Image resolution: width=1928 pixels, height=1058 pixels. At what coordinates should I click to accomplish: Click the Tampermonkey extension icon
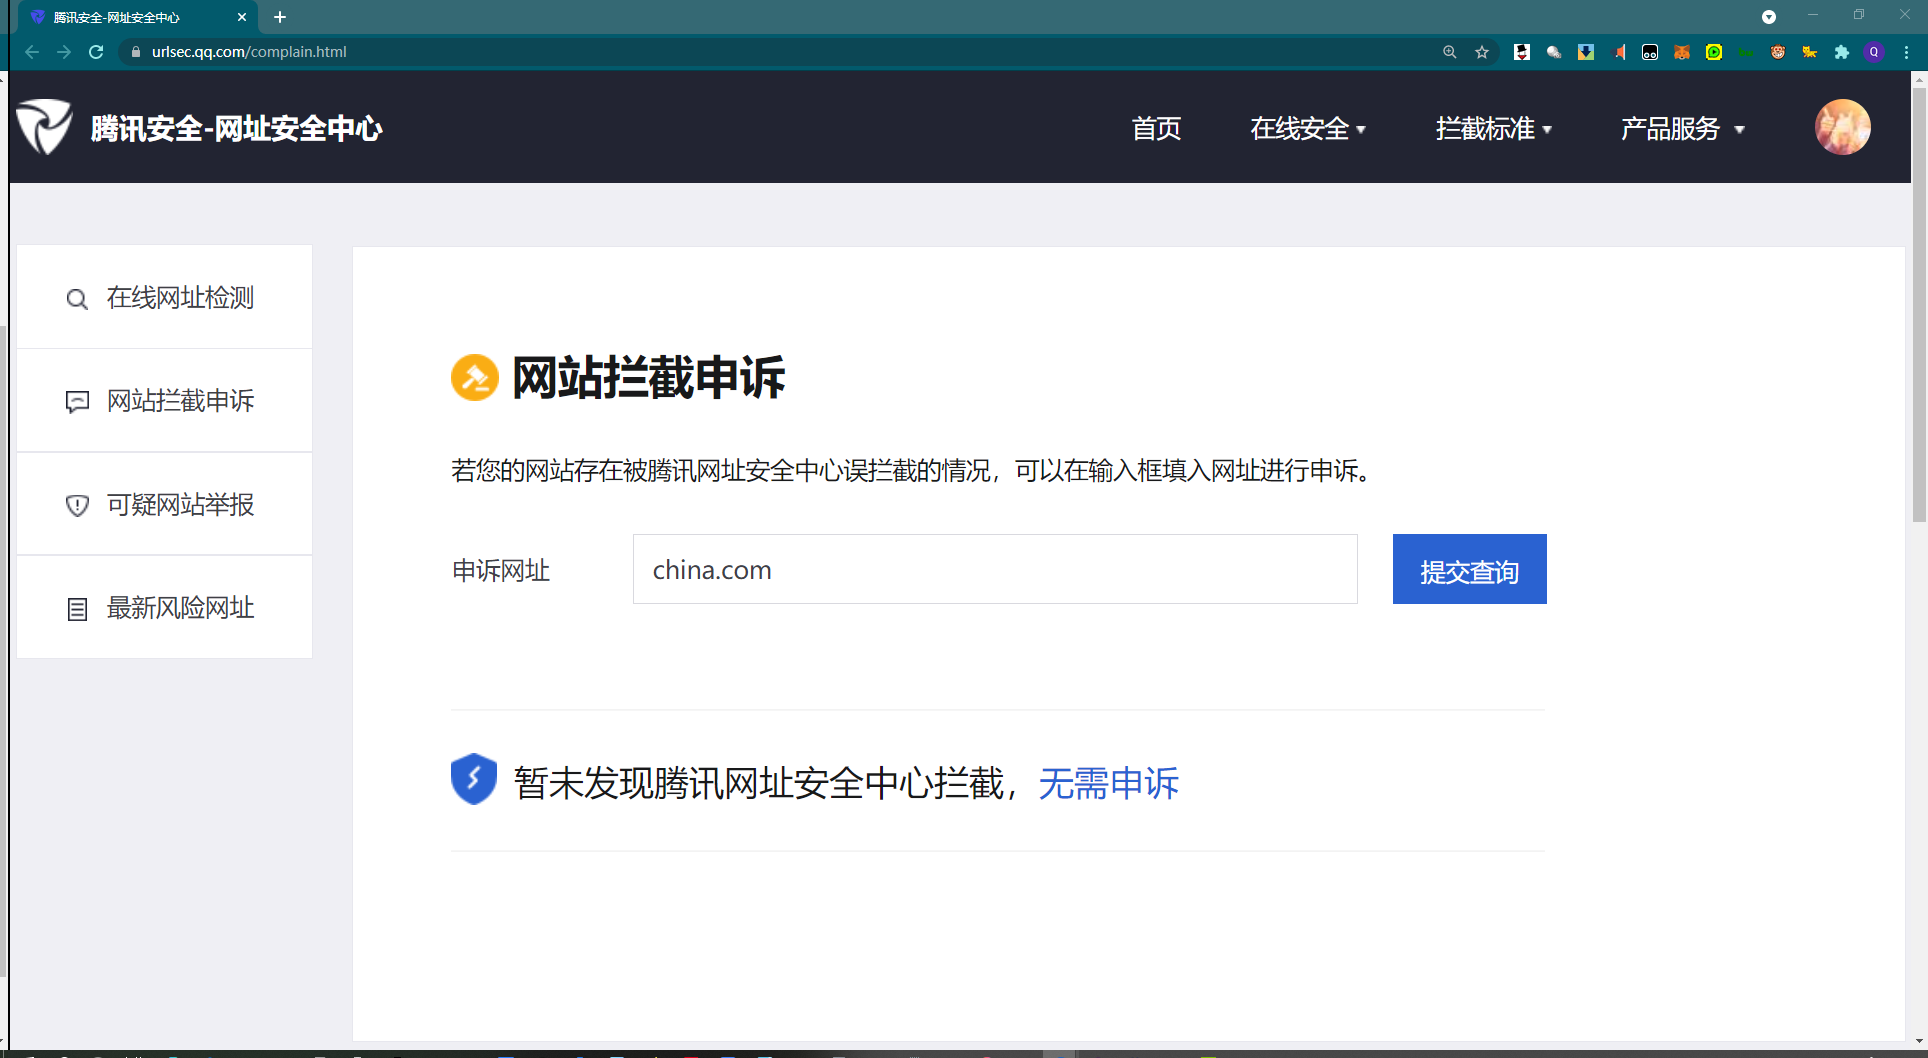click(1650, 52)
